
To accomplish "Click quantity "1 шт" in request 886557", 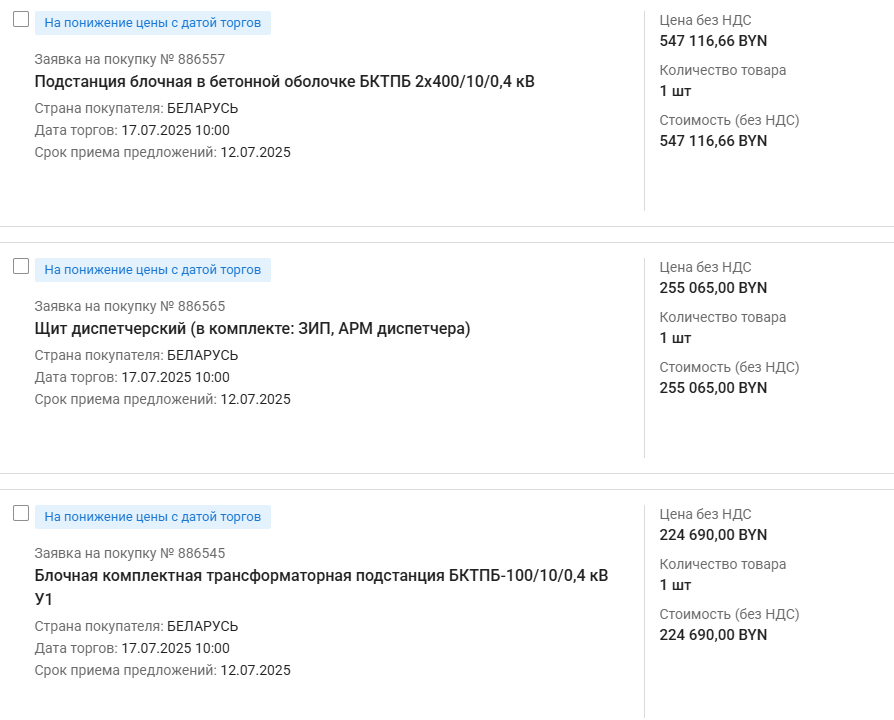I will pyautogui.click(x=675, y=91).
